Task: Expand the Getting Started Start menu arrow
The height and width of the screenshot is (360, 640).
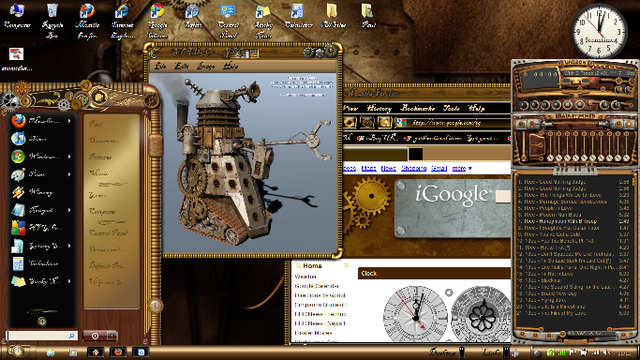Action: (69, 245)
